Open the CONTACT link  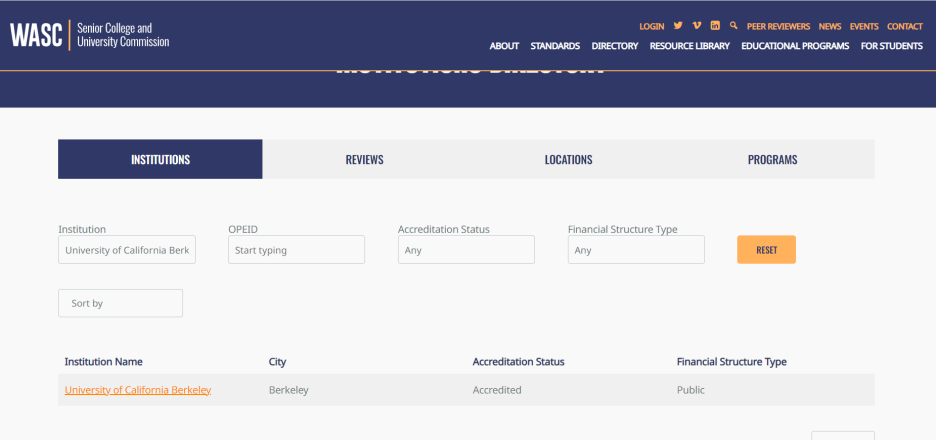tap(905, 26)
